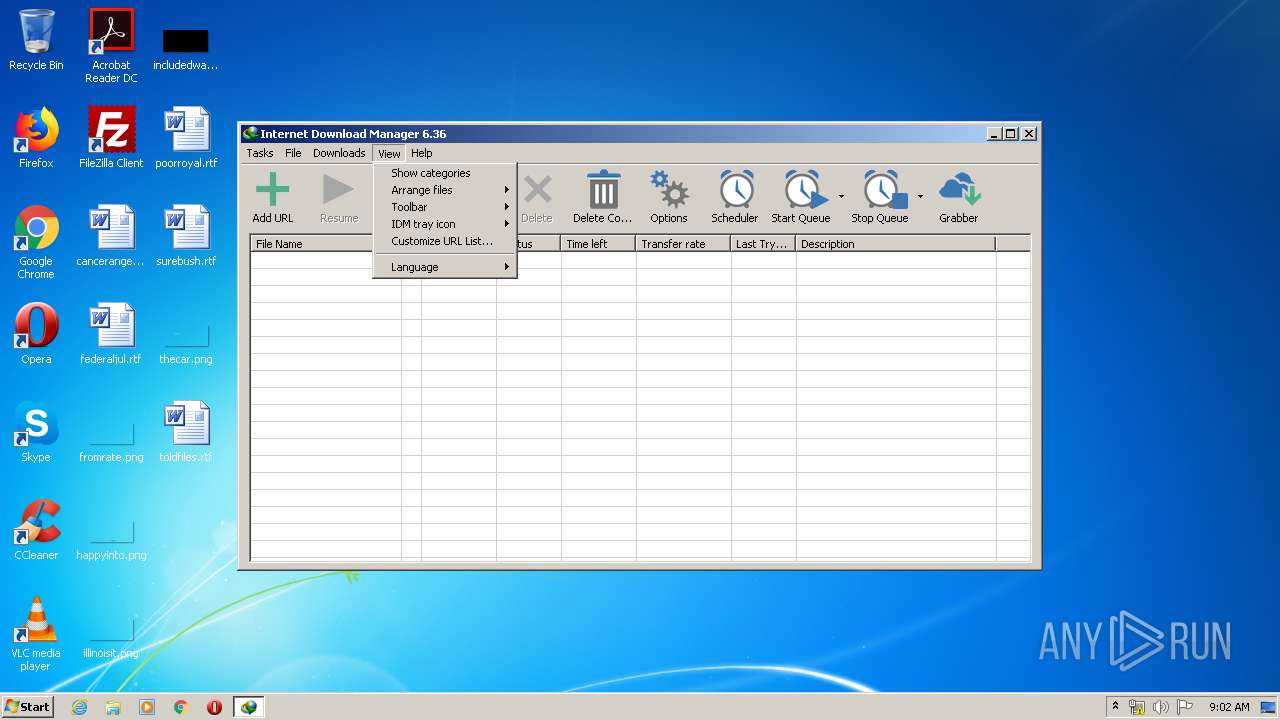This screenshot has width=1280, height=720.
Task: Show hidden system tray icons
Action: click(1115, 707)
